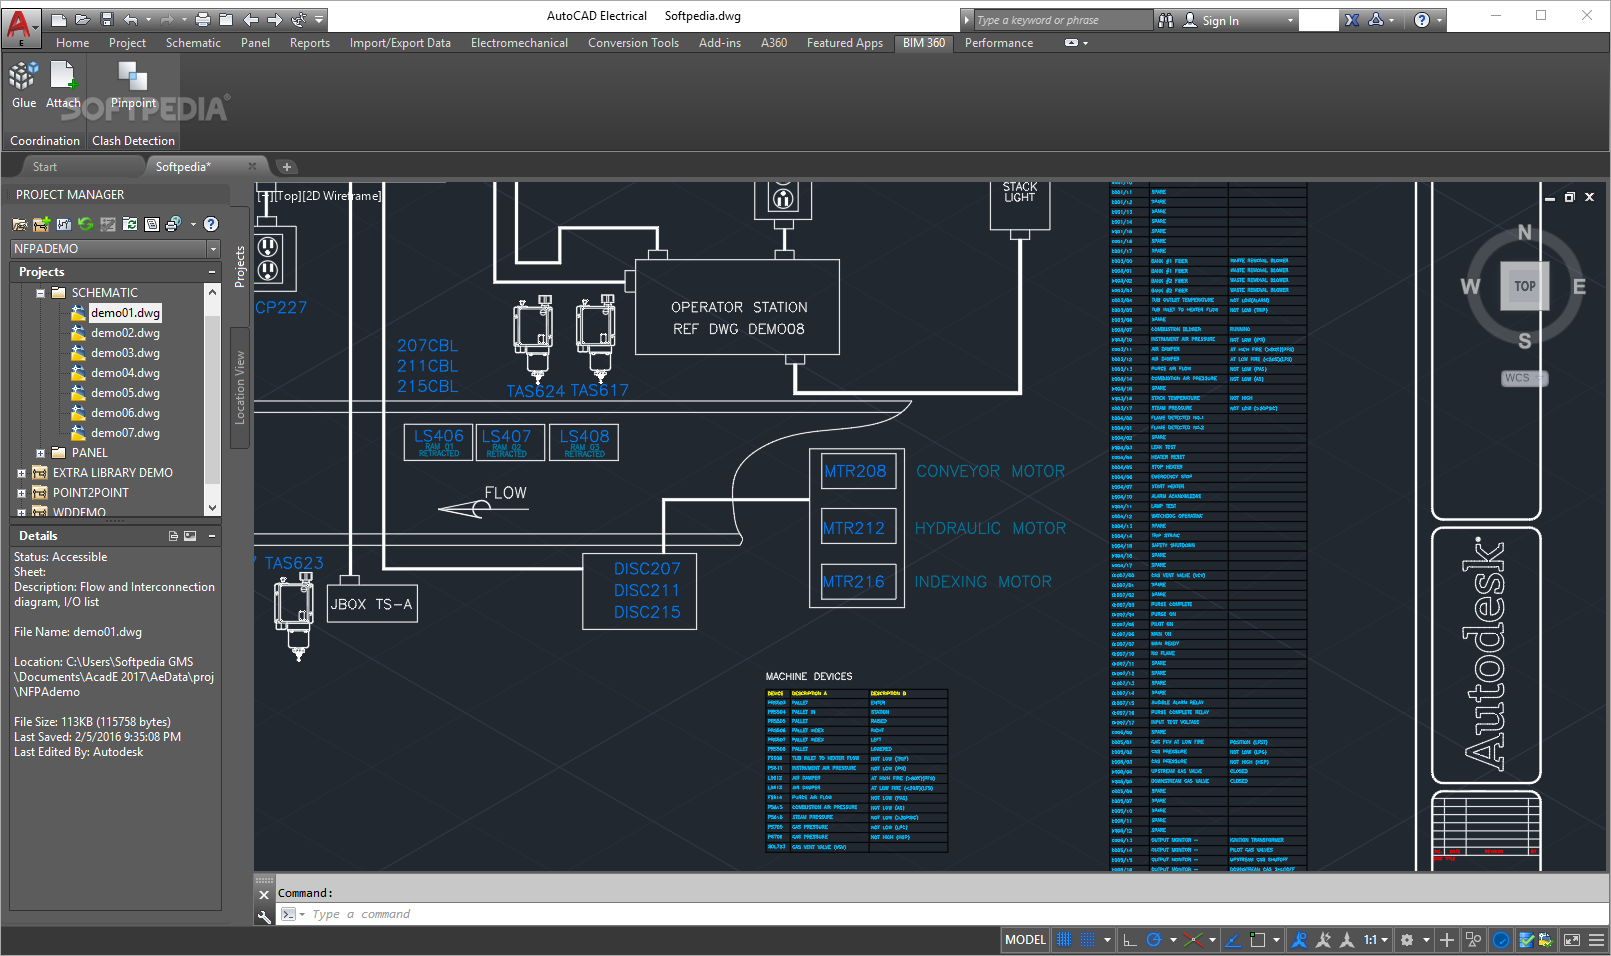Open the Electromechanical ribbon tab
1611x956 pixels.
point(519,43)
